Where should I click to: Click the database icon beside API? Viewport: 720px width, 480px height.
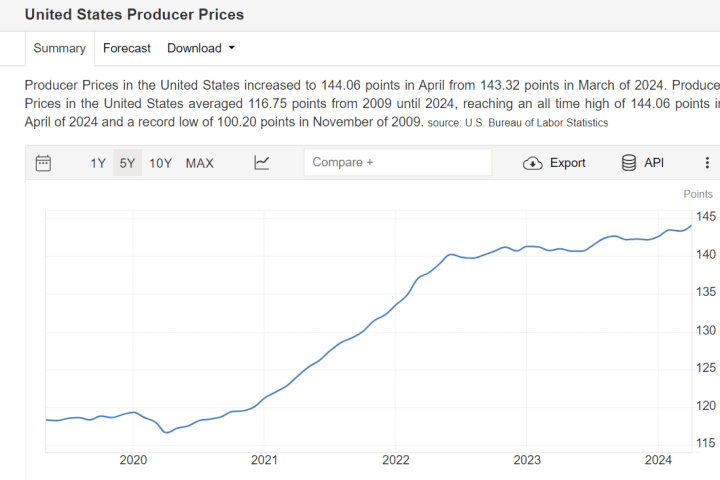point(629,163)
